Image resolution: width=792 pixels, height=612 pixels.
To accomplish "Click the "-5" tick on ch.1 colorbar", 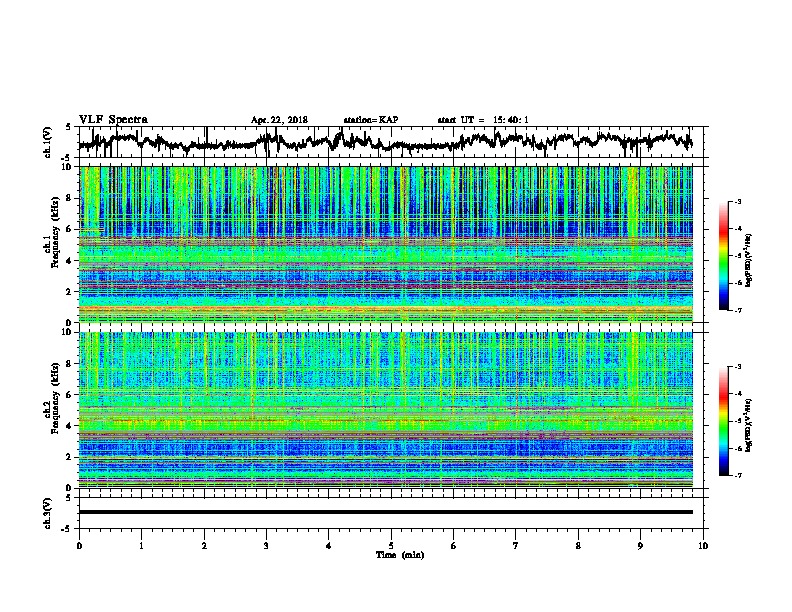I will [x=737, y=256].
